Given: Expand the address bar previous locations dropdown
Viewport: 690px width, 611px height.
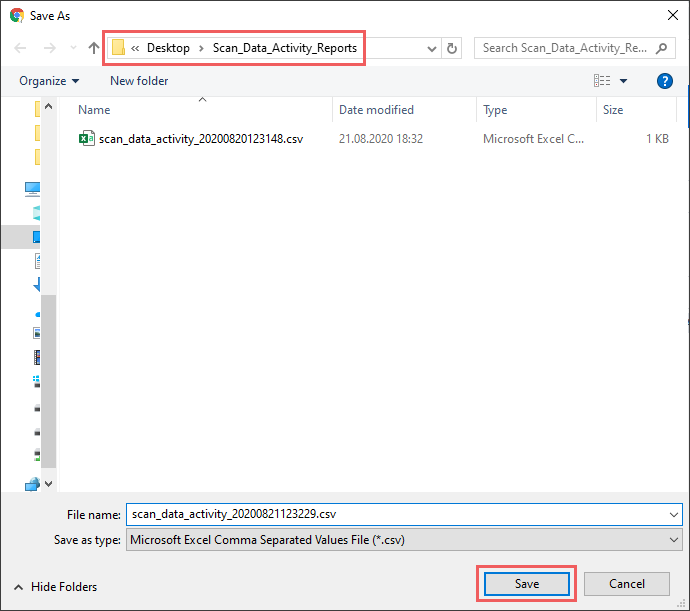Looking at the screenshot, I should coord(431,48).
